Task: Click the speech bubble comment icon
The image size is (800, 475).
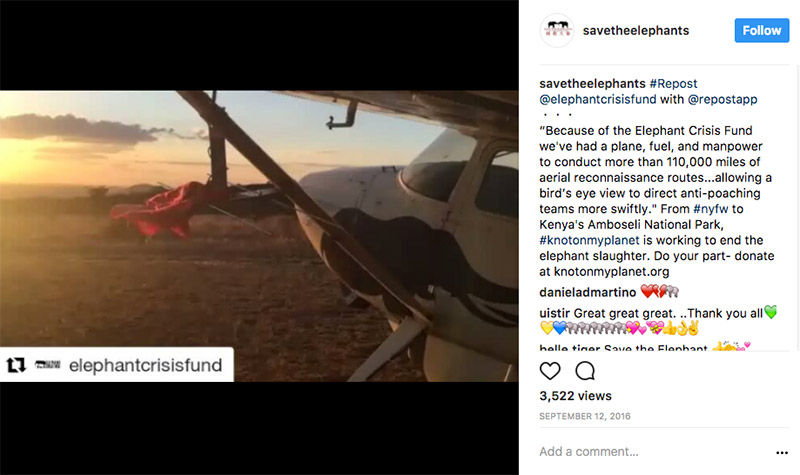Action: (585, 371)
